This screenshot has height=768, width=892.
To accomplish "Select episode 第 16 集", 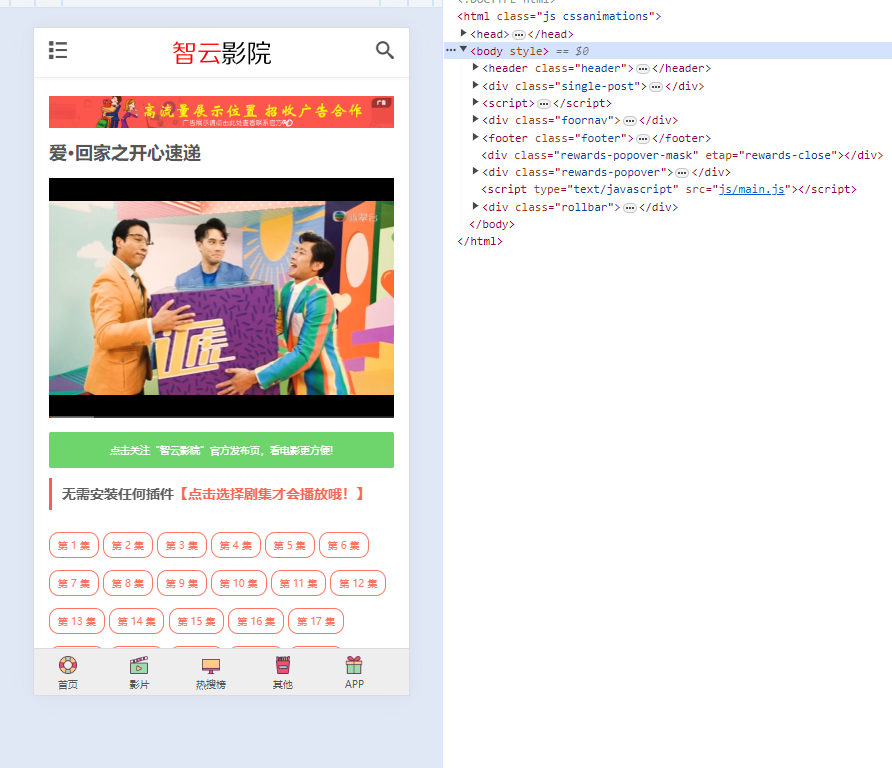I will [256, 621].
